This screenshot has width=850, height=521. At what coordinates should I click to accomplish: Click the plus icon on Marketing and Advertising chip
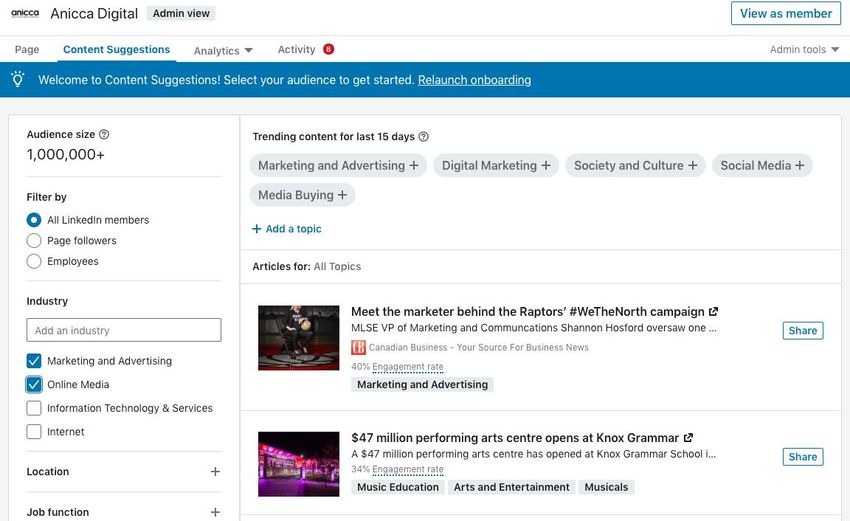[x=414, y=165]
